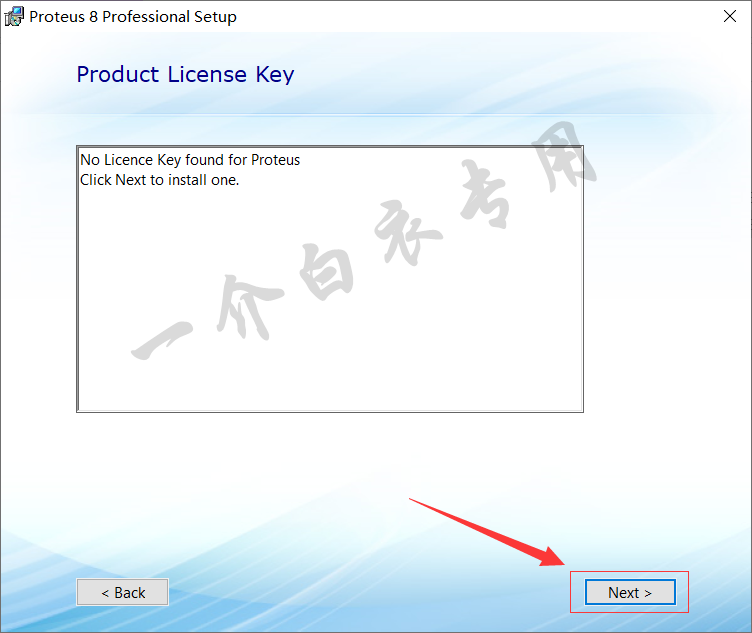Click the '衣' watermark character
This screenshot has width=752, height=633.
pyautogui.click(x=407, y=232)
